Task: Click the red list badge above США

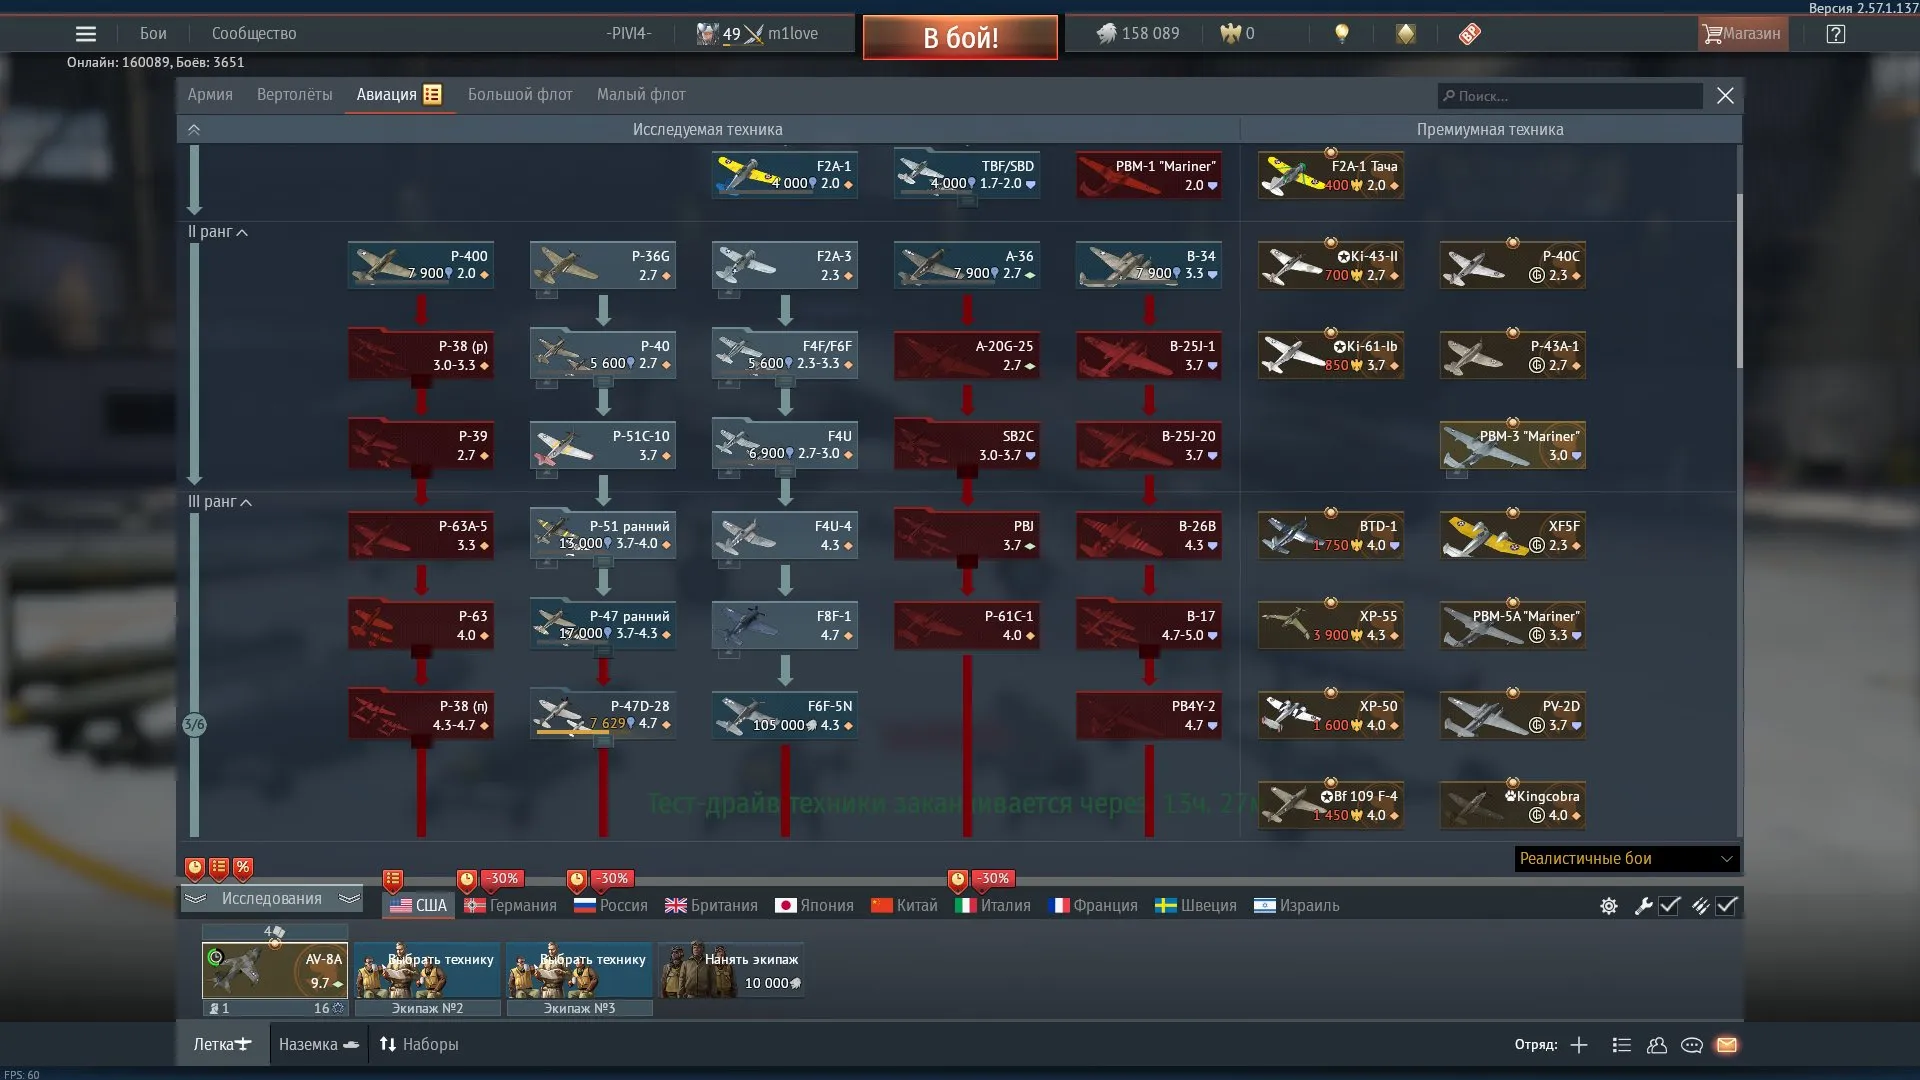Action: coord(393,880)
